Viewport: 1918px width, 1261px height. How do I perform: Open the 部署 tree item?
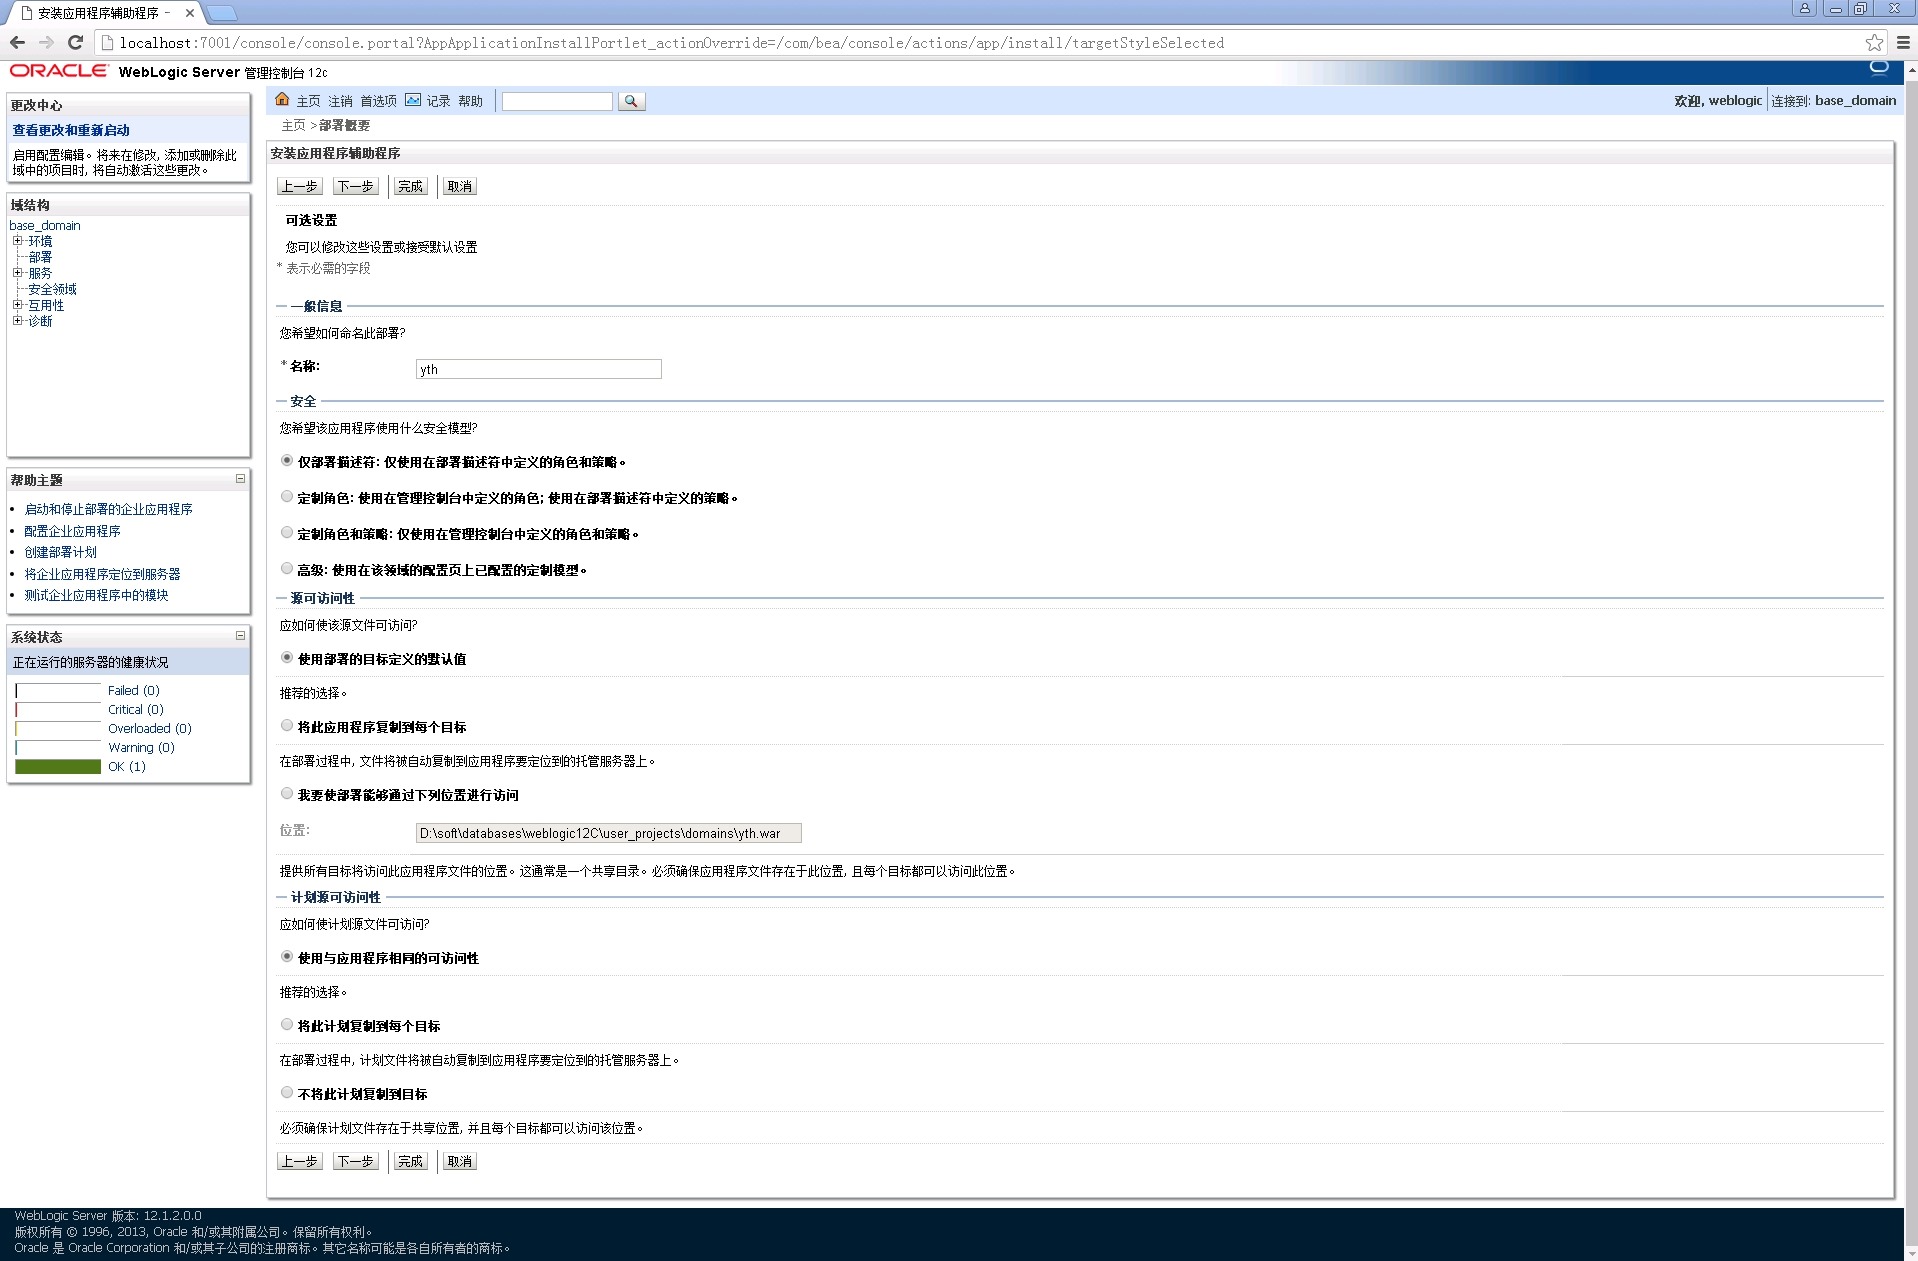pos(40,257)
